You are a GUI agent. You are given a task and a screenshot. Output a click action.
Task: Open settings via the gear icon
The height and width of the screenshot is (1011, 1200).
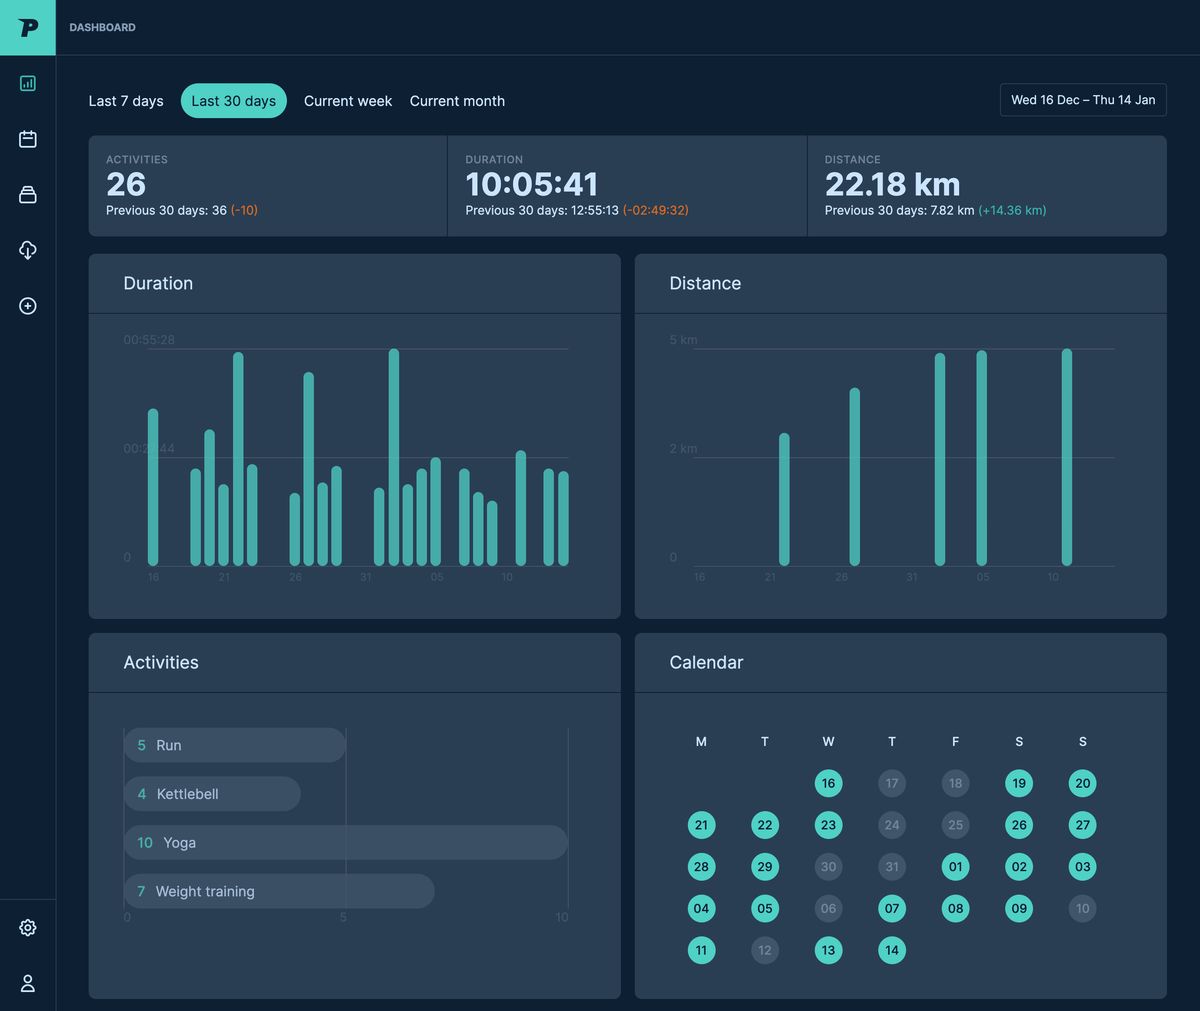tap(28, 928)
